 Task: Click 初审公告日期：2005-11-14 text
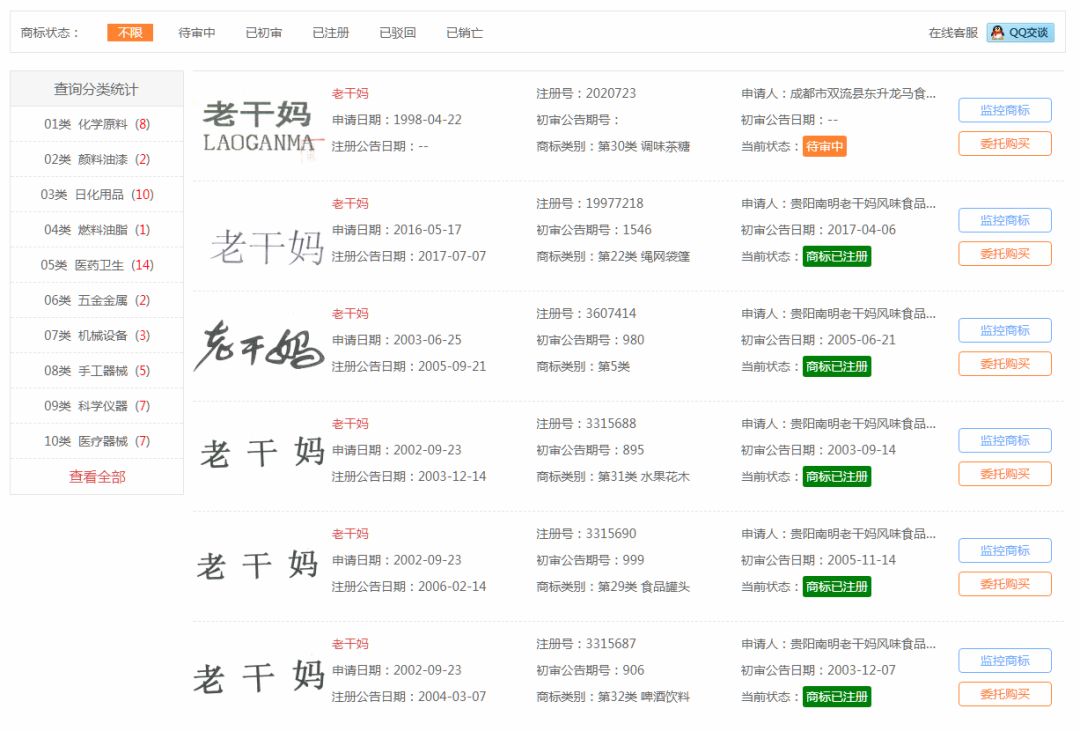(x=818, y=560)
